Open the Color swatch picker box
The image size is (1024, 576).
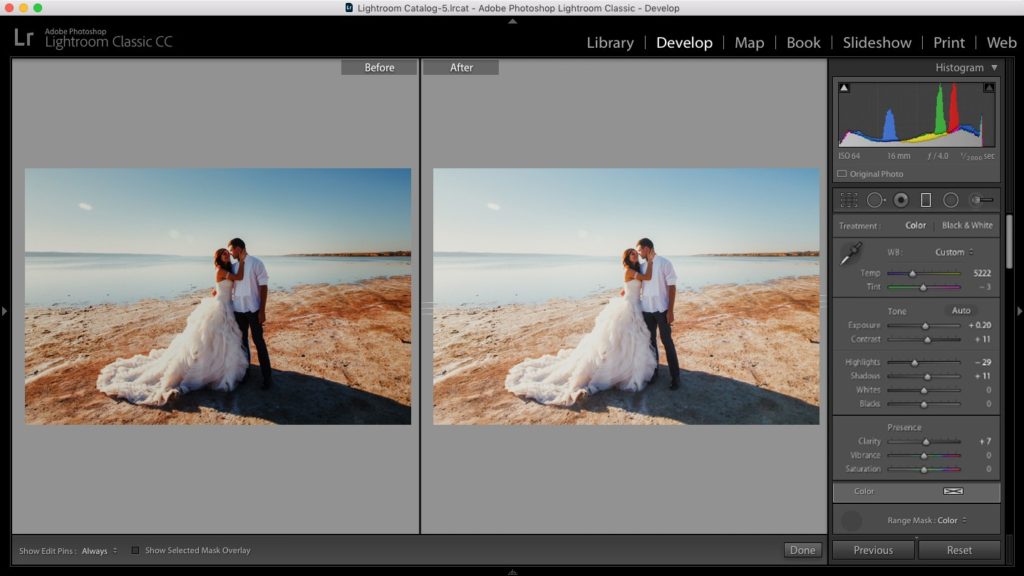[x=953, y=491]
